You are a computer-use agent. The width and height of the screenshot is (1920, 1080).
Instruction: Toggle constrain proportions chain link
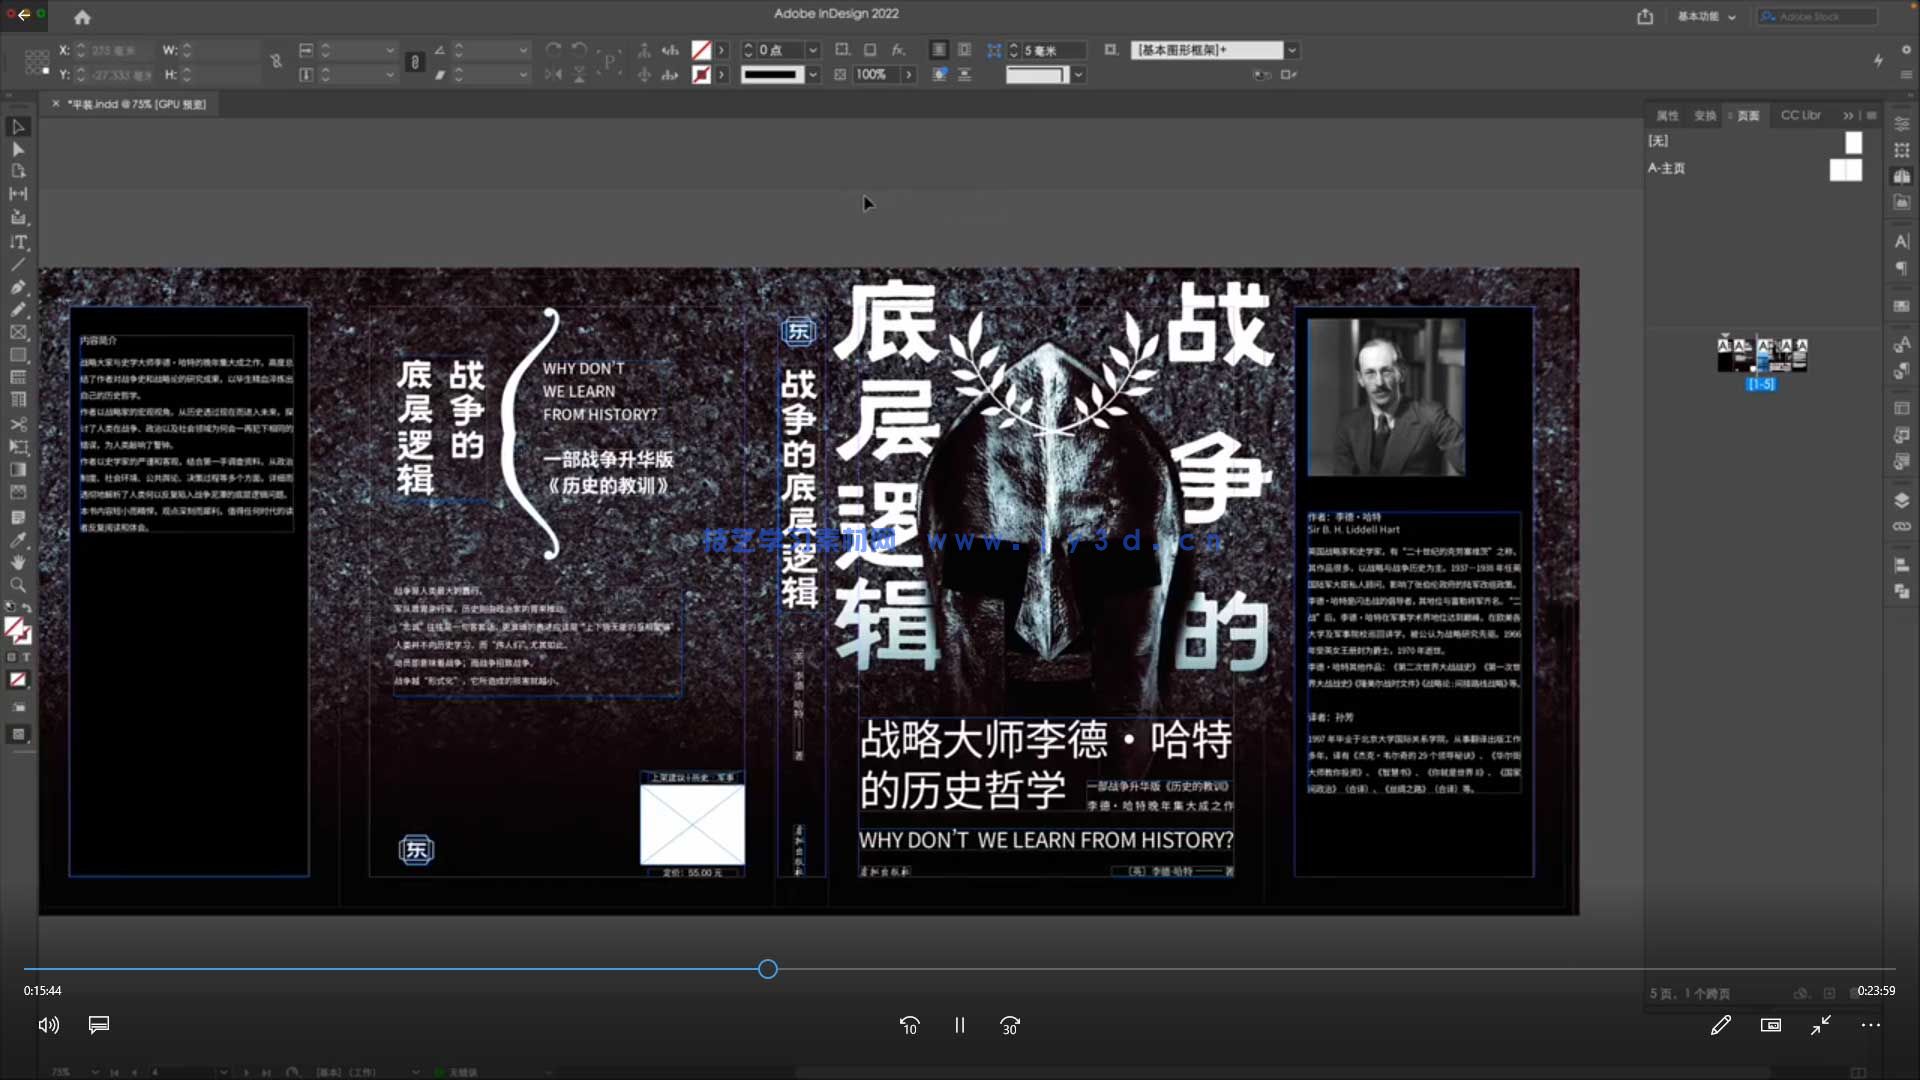pos(276,62)
